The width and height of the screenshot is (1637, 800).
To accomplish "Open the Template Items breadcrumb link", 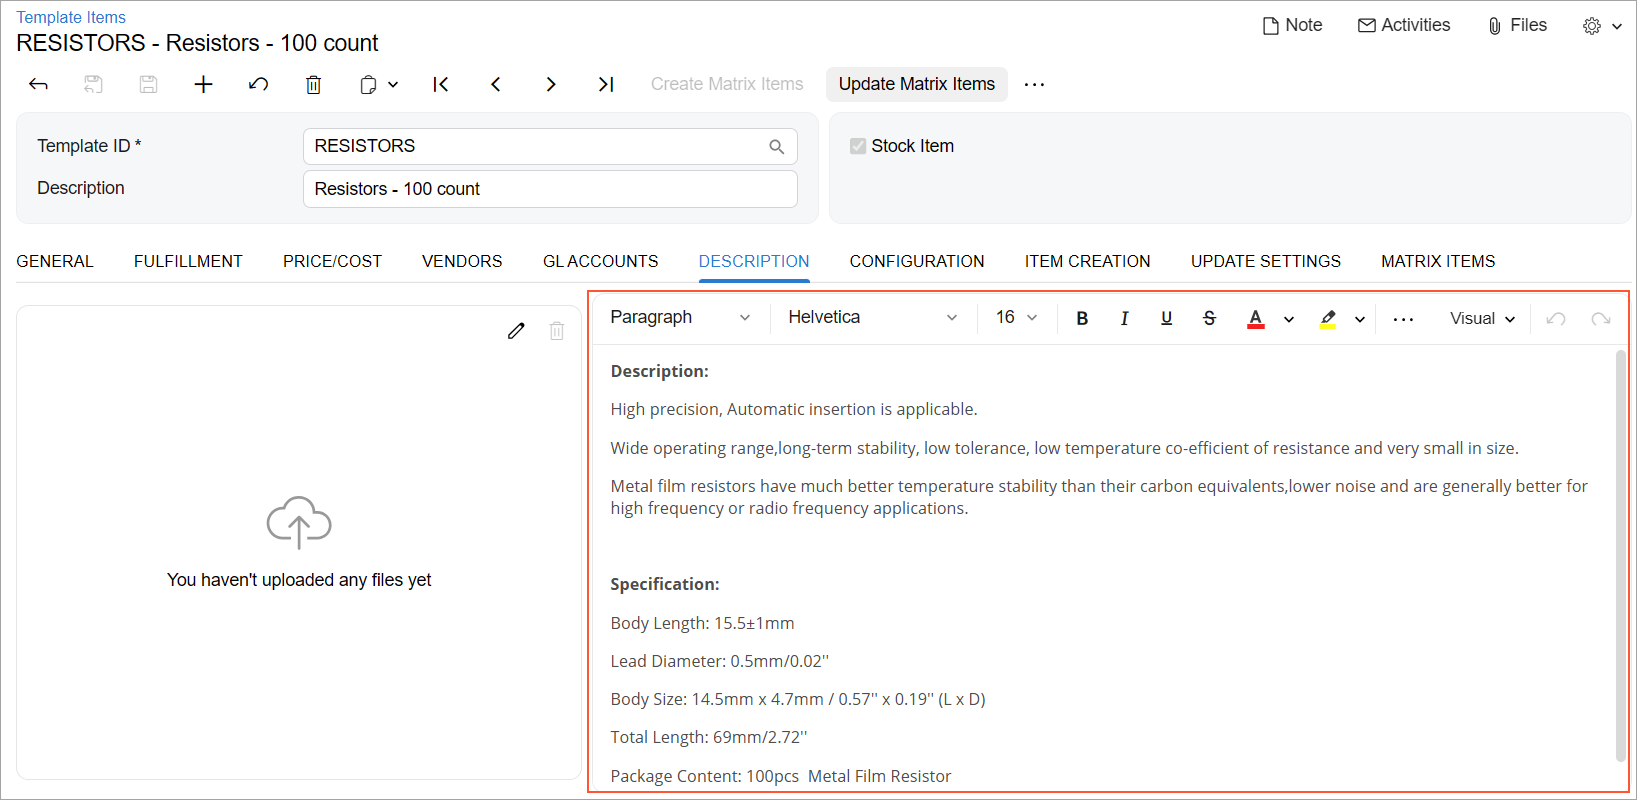I will pos(71,17).
